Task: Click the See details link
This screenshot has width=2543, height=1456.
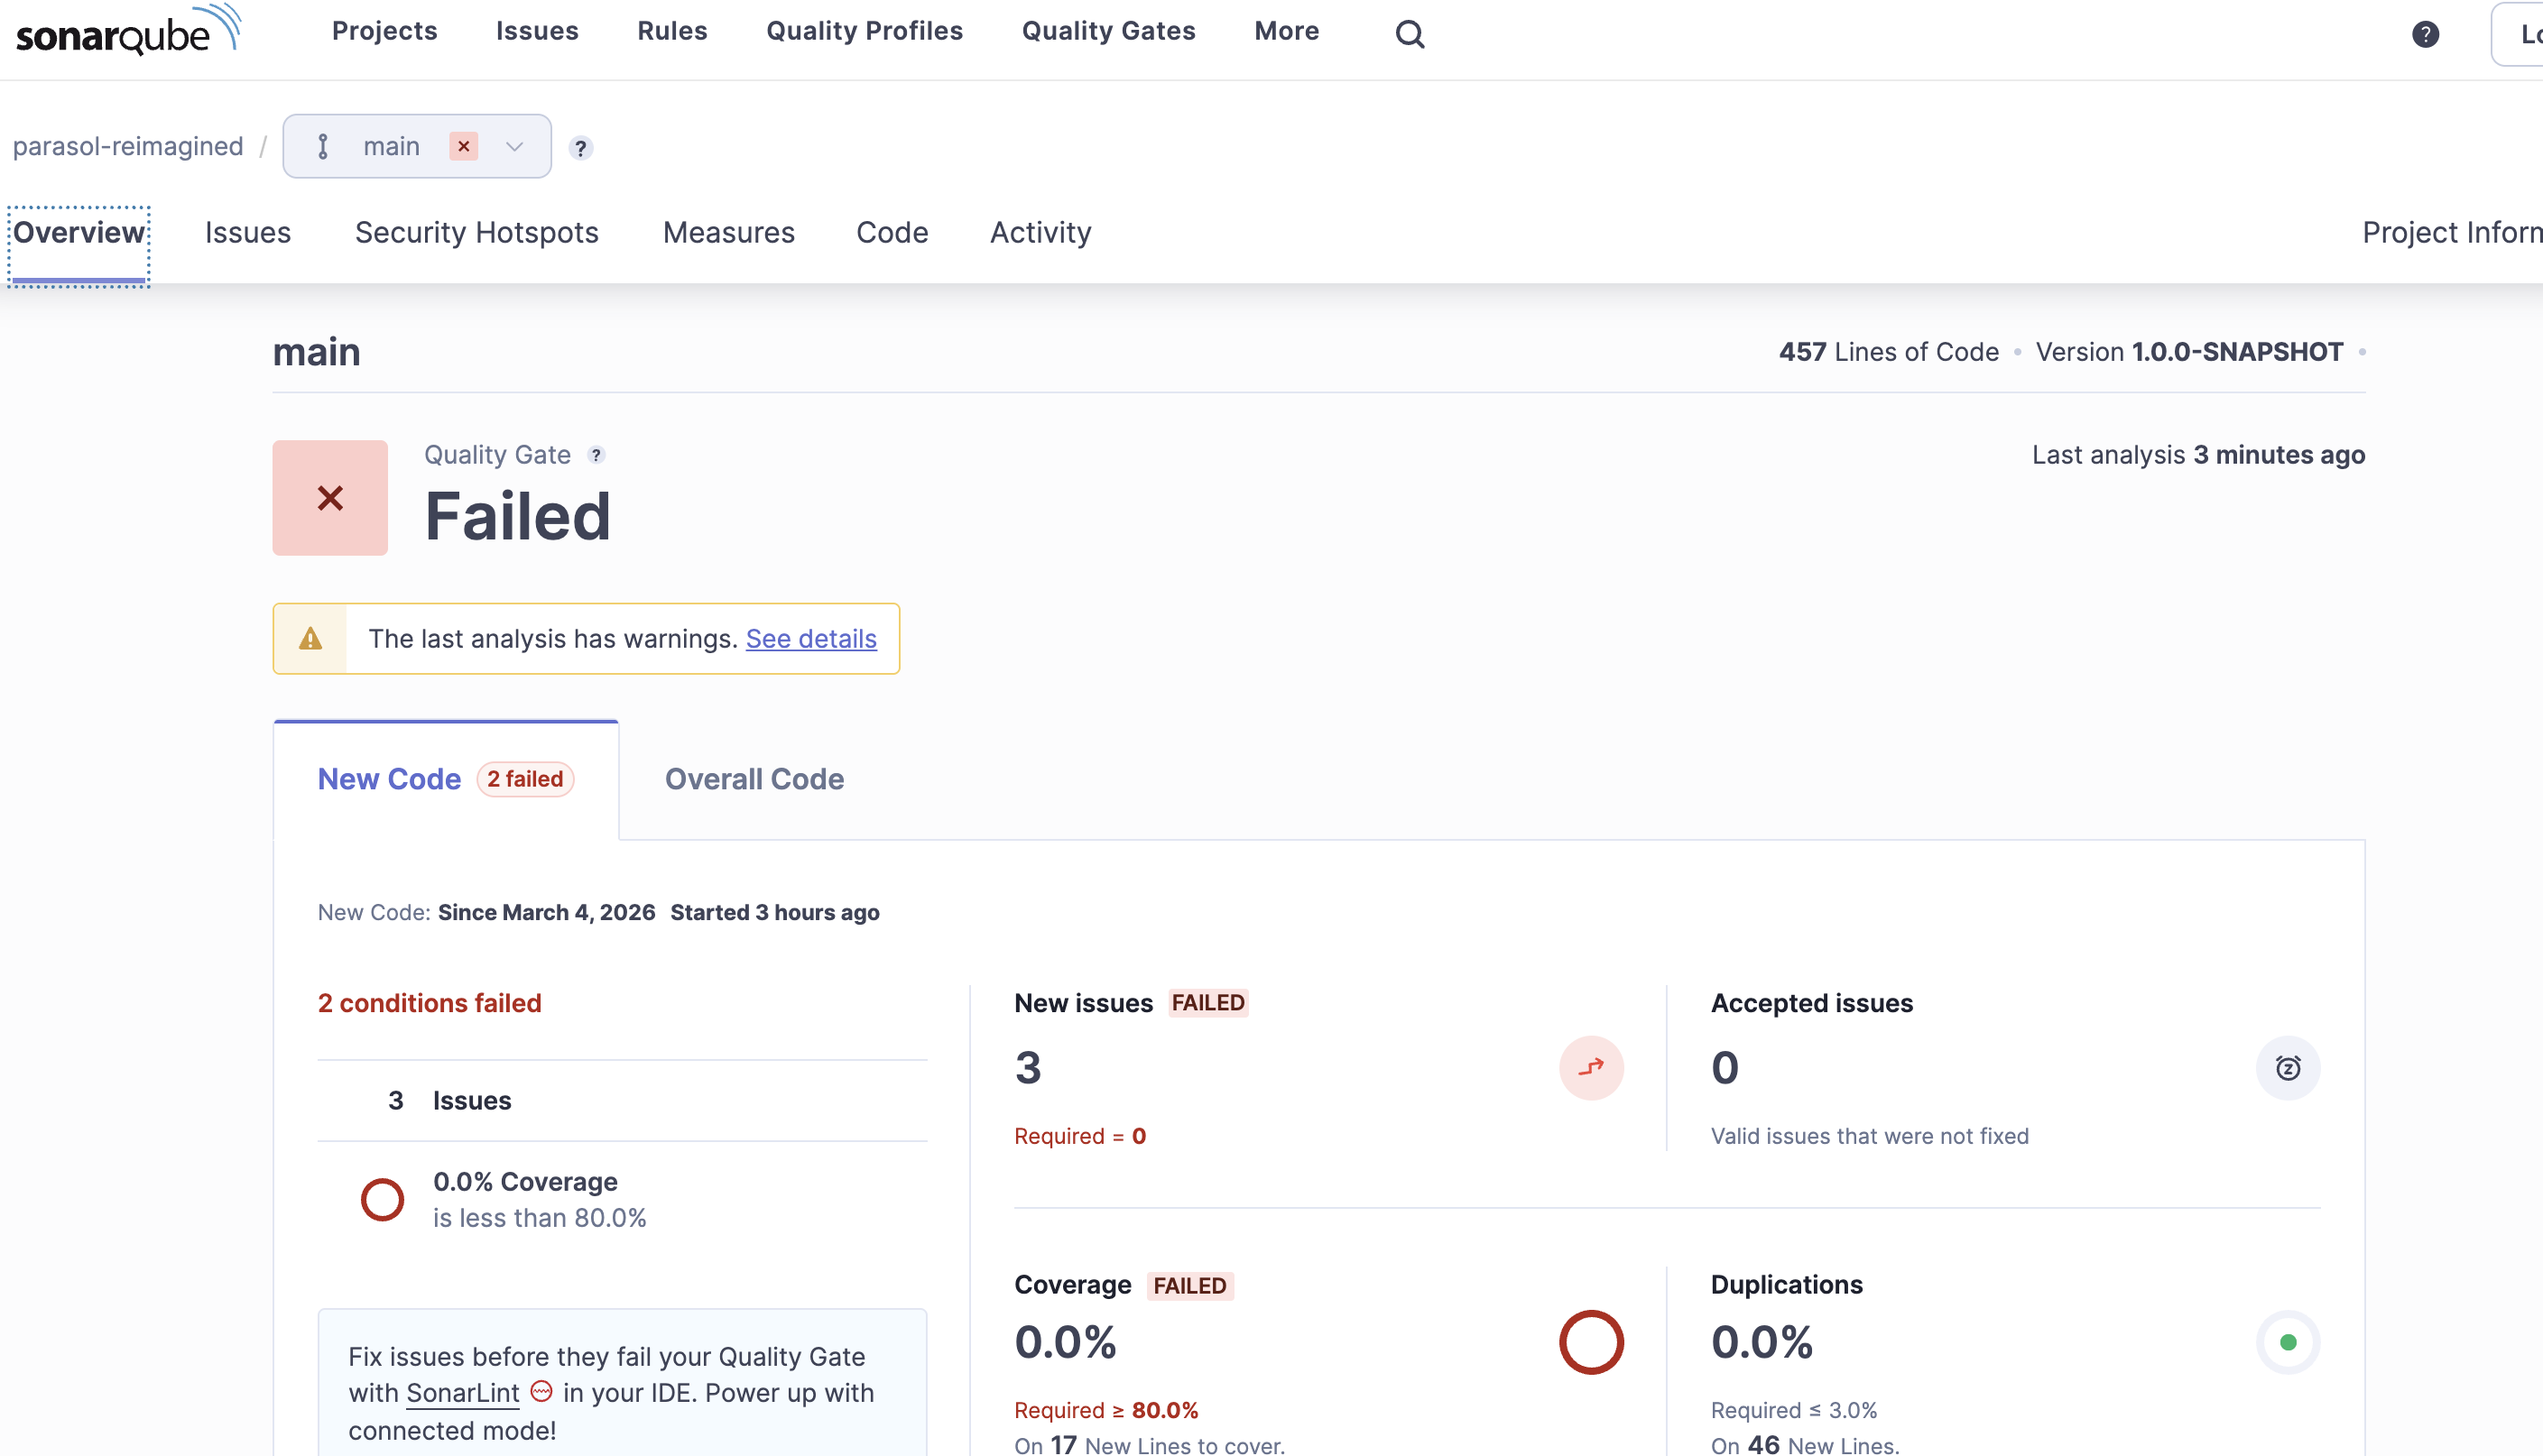Action: (811, 638)
